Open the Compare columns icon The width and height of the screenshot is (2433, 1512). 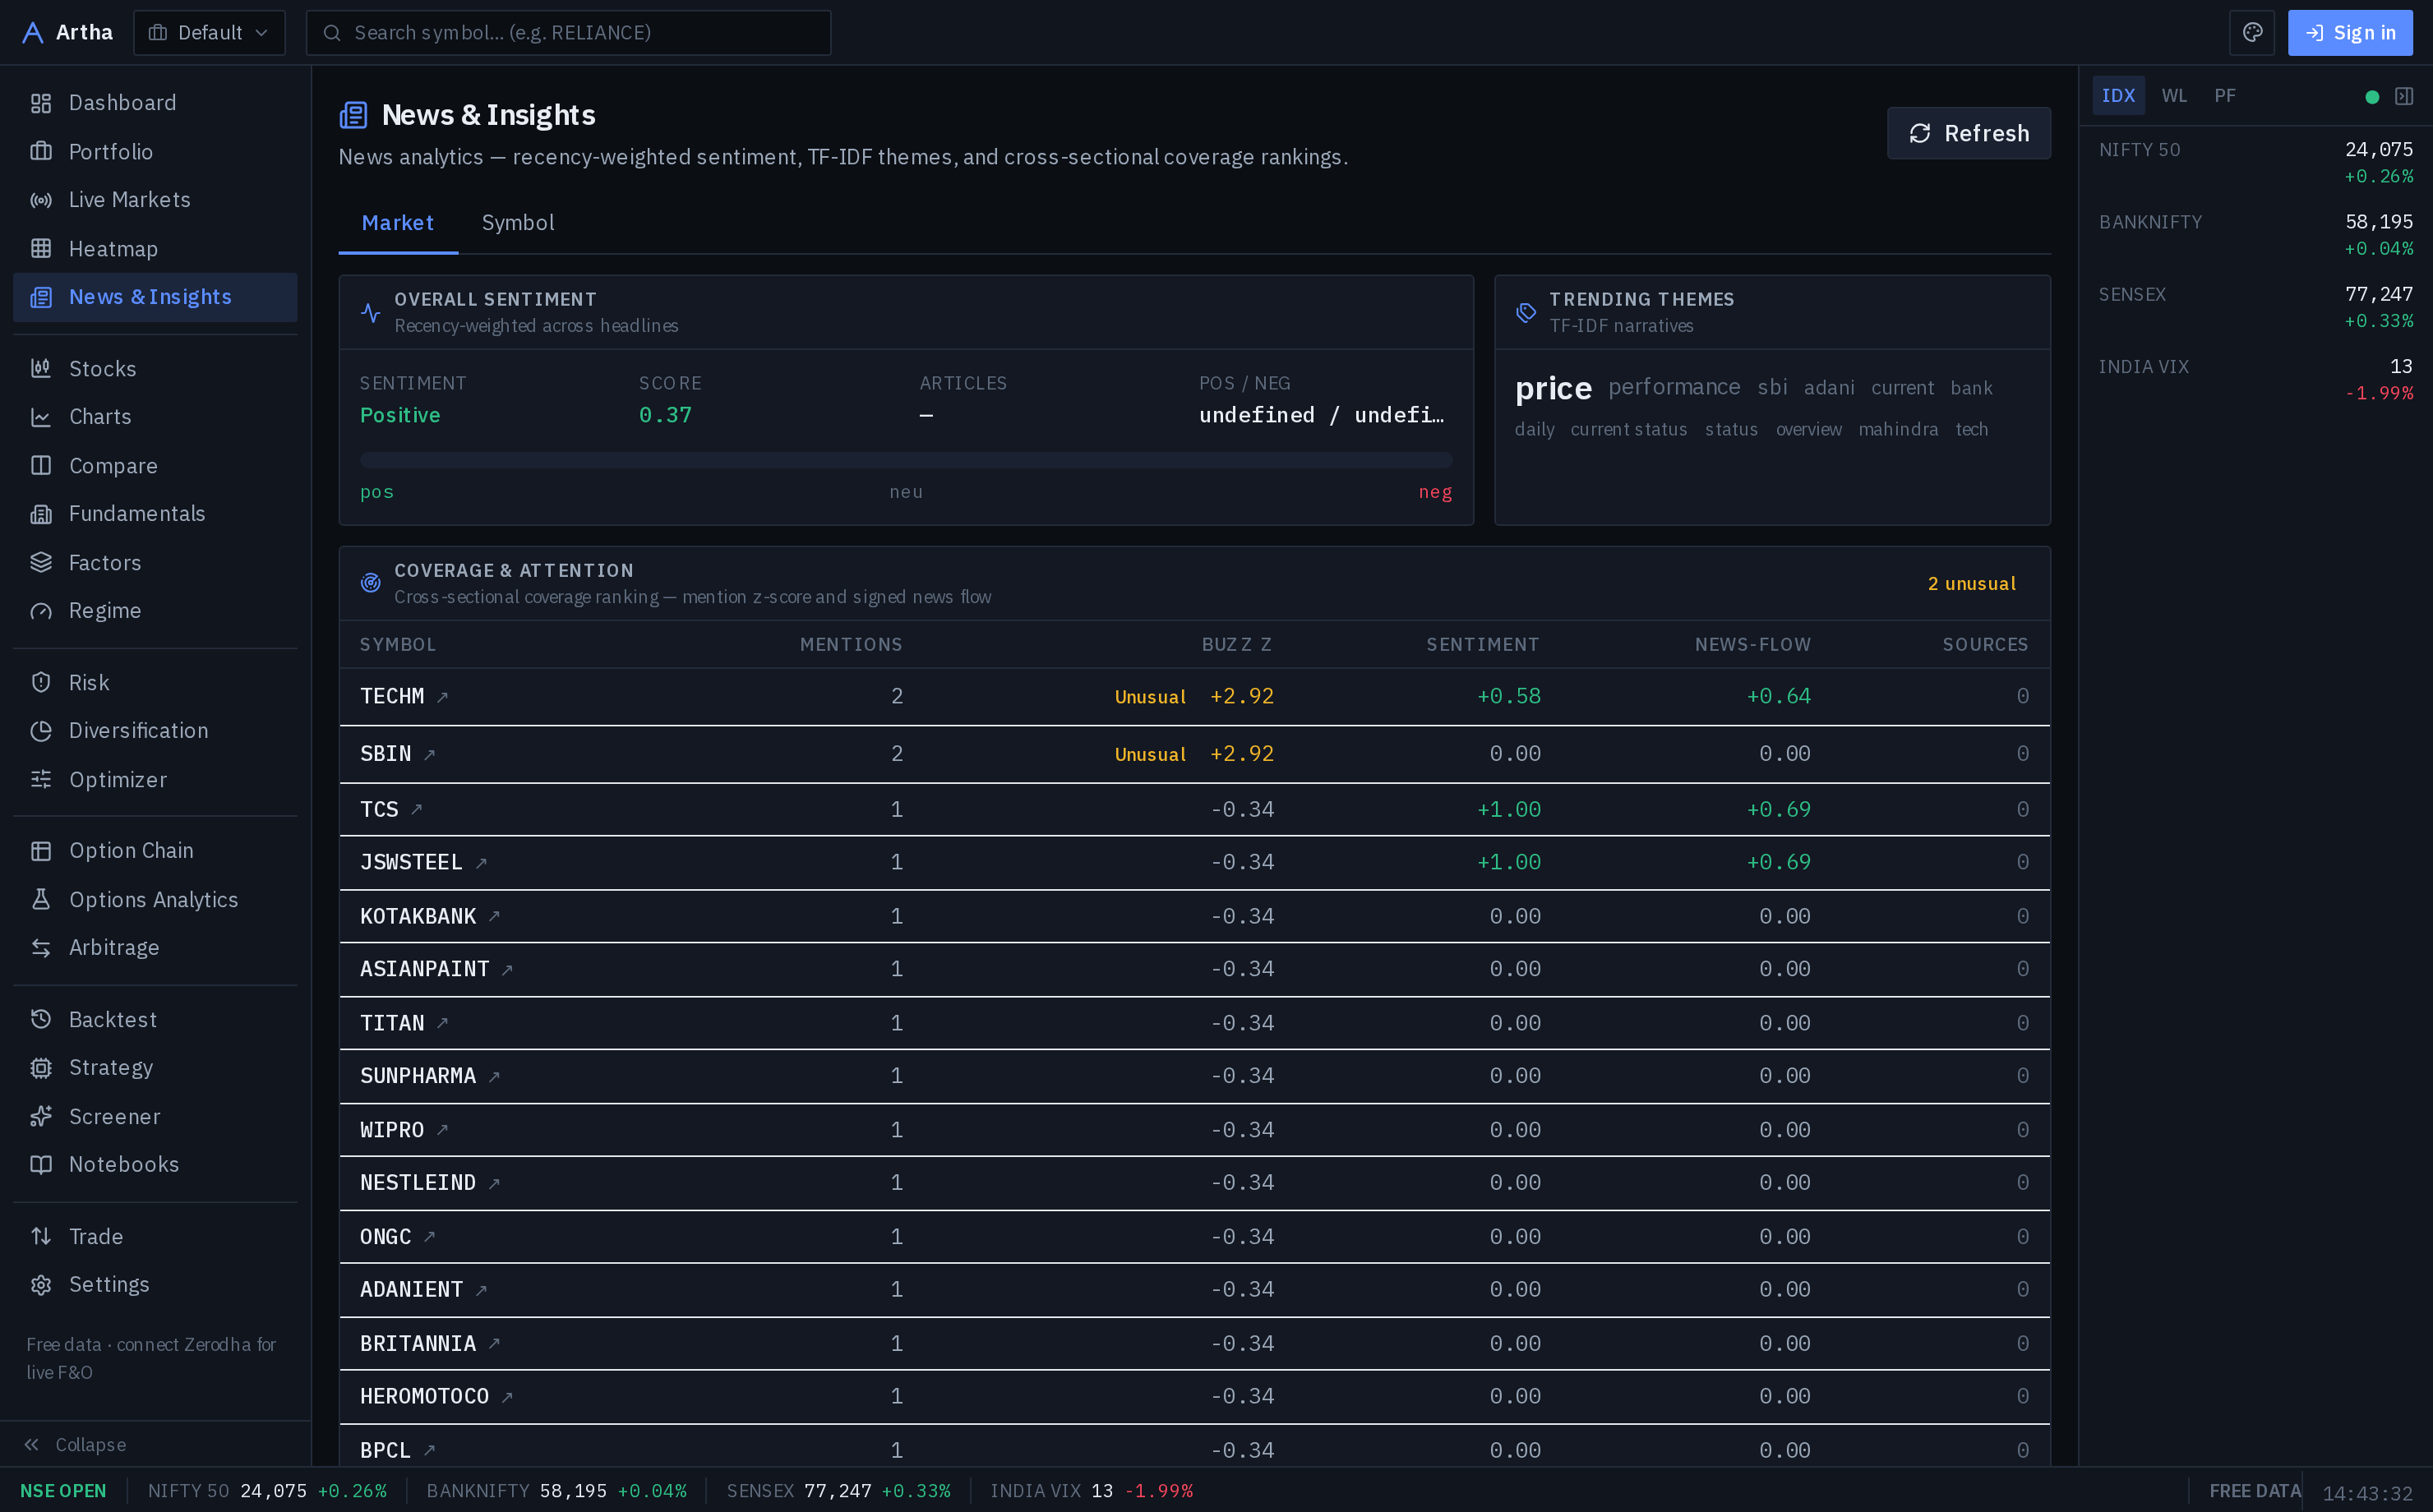tap(41, 465)
